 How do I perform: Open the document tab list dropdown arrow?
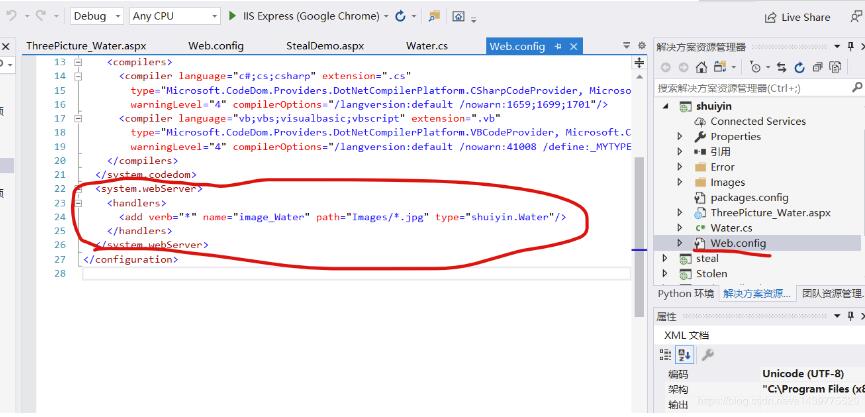[626, 45]
